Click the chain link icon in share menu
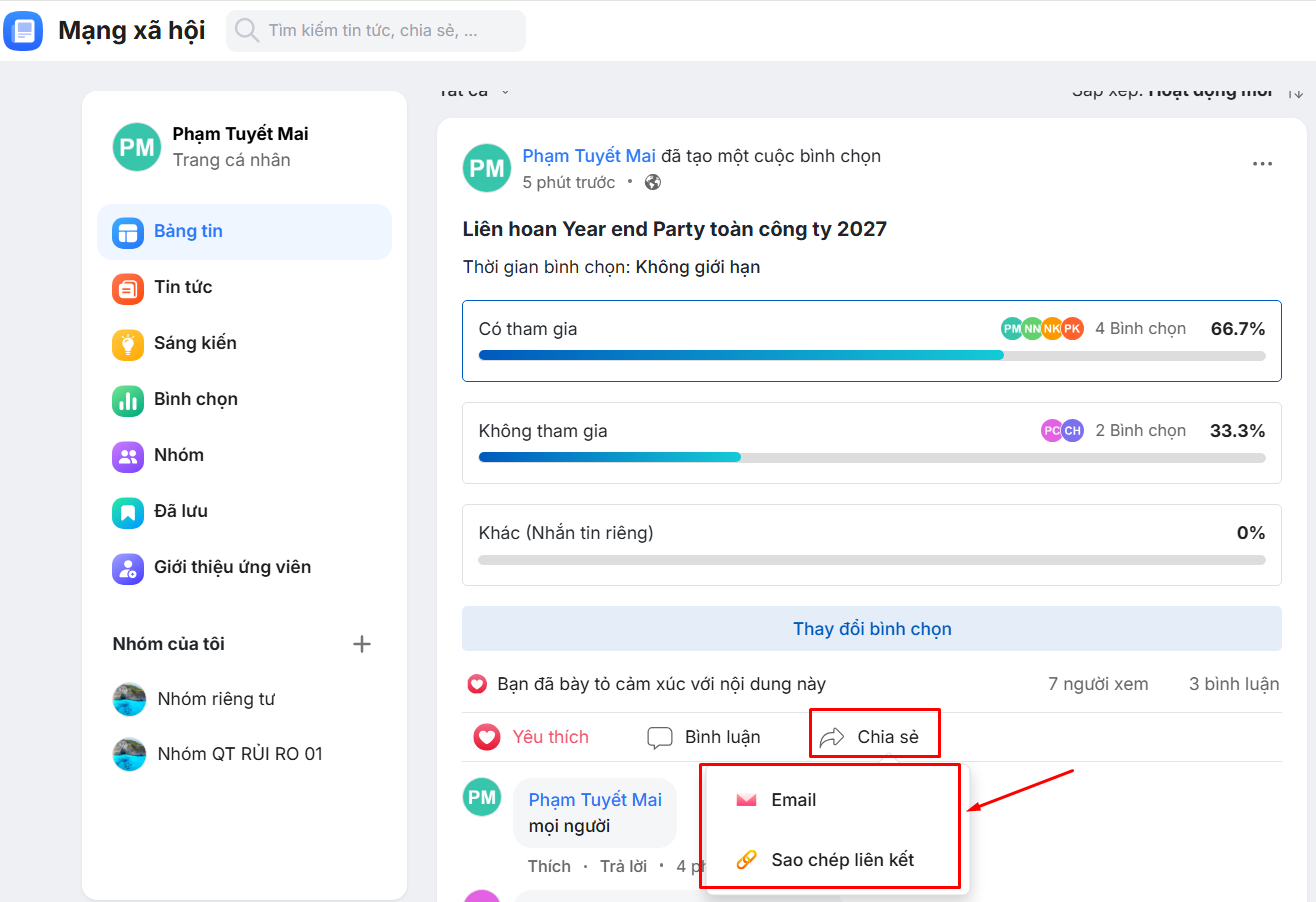 click(746, 860)
